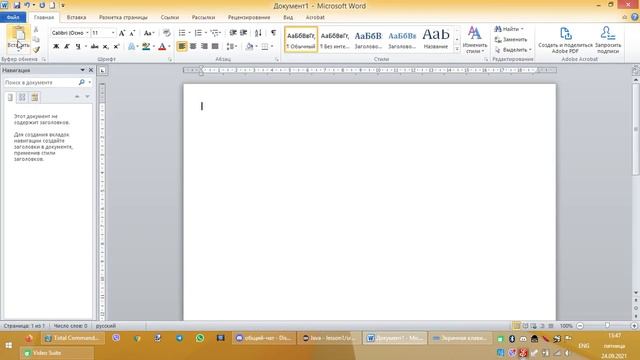Screen dimensions: 640x360
Task: Click the русский language in status bar
Action: click(x=106, y=326)
